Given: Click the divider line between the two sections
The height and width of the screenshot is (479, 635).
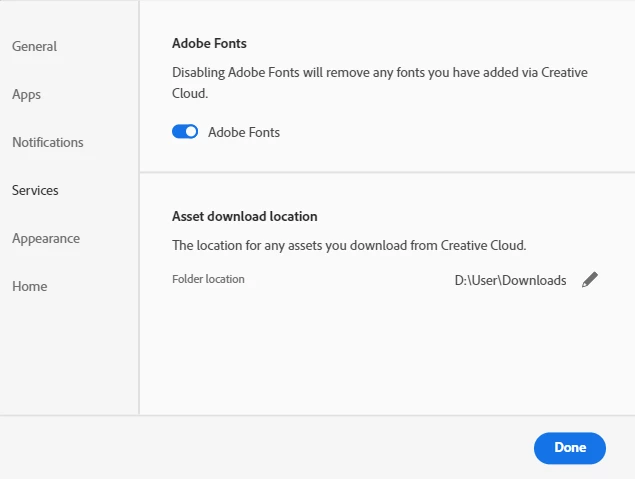Looking at the screenshot, I should coord(386,172).
